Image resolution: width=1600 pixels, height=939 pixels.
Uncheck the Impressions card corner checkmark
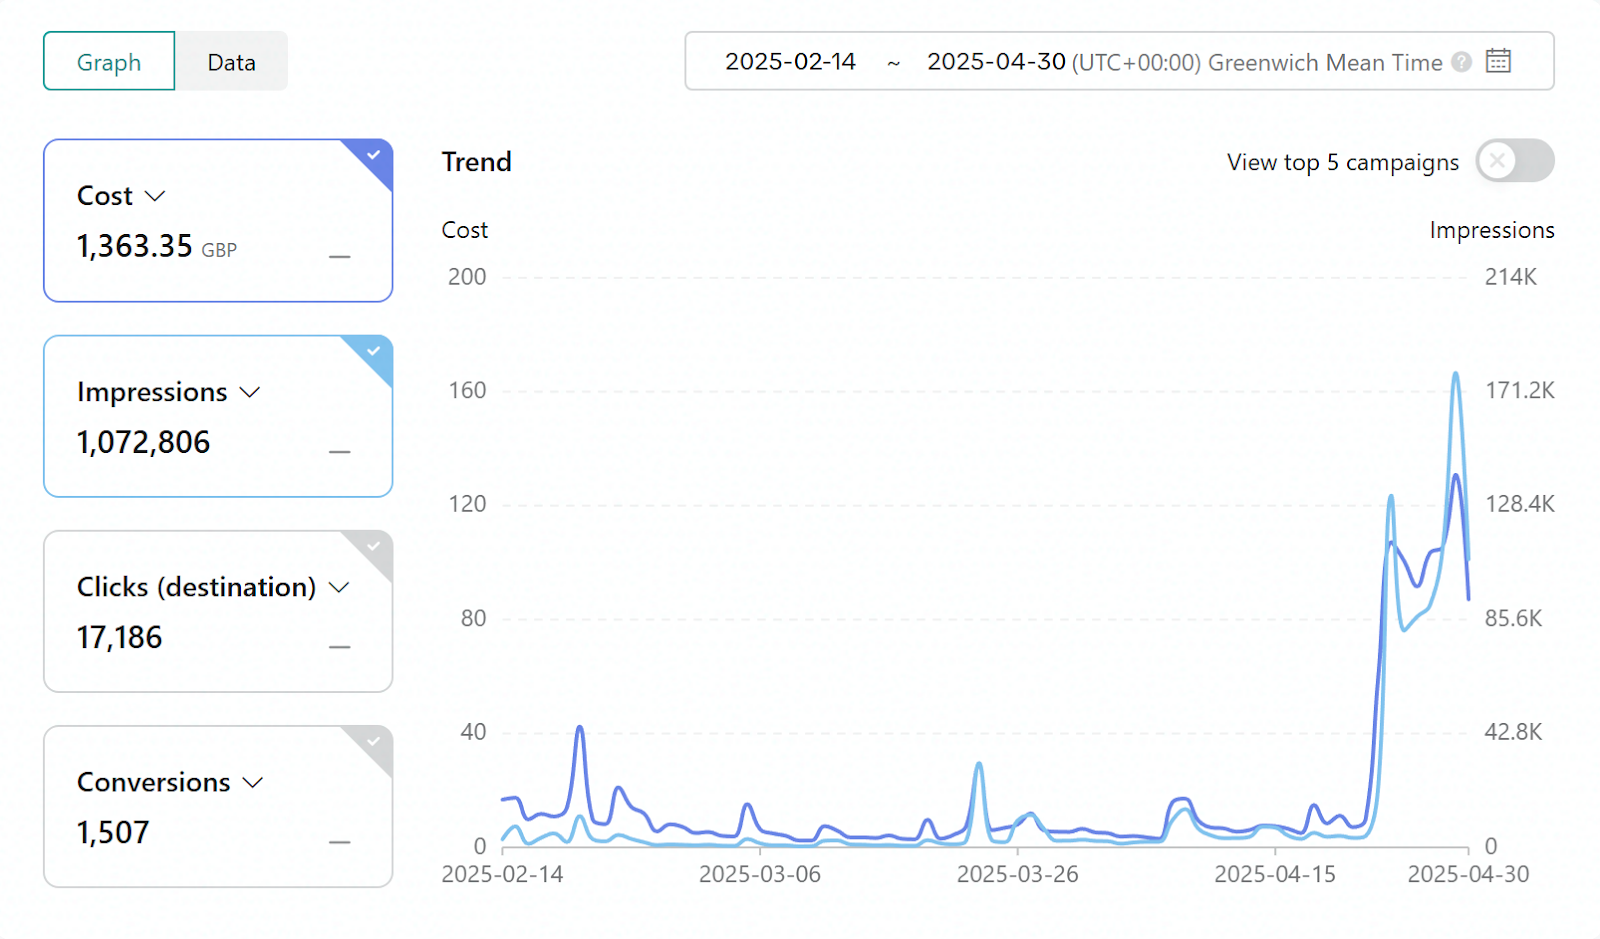pos(373,351)
